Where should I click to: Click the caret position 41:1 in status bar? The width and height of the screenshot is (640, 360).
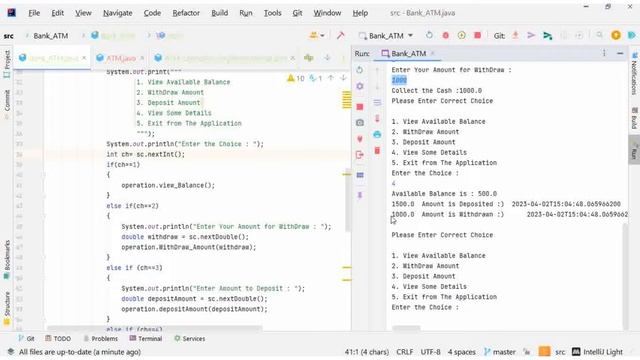tap(367, 351)
